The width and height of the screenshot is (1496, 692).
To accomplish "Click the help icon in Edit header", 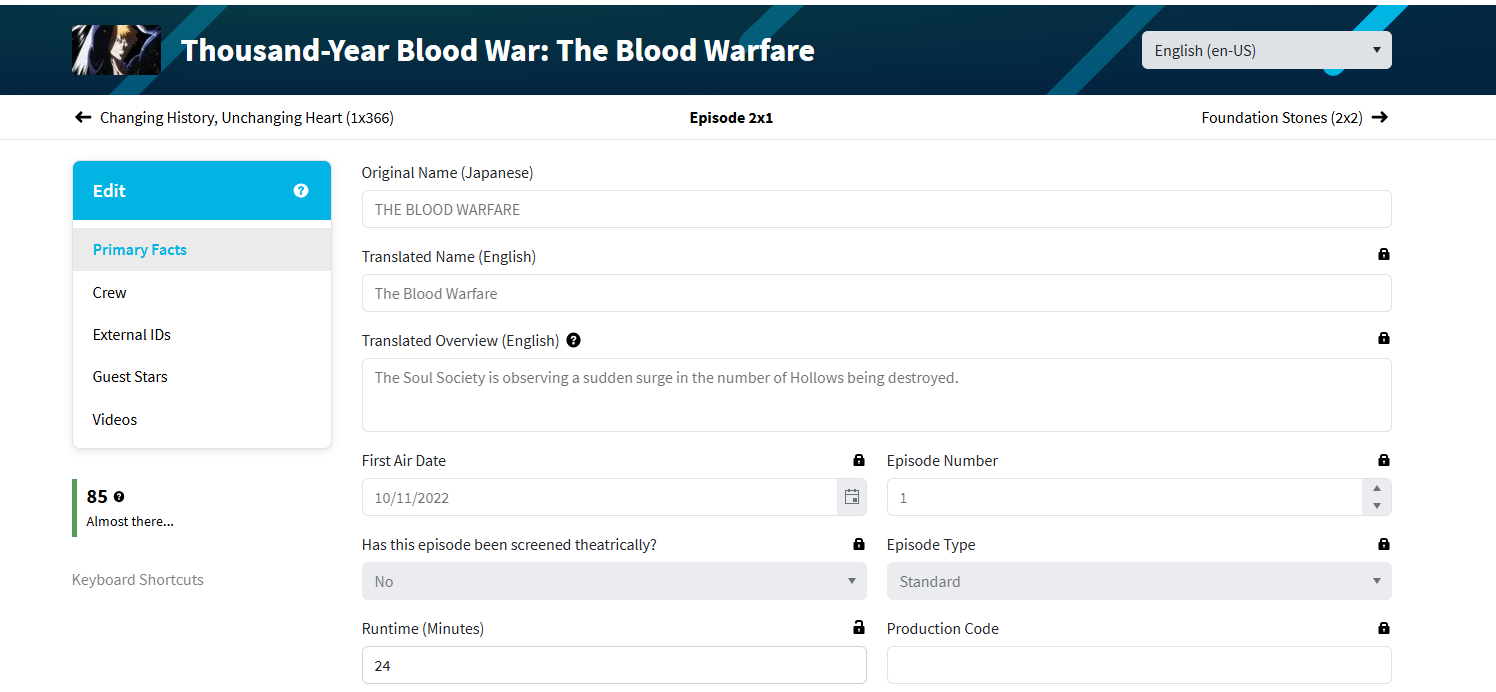I will 301,191.
